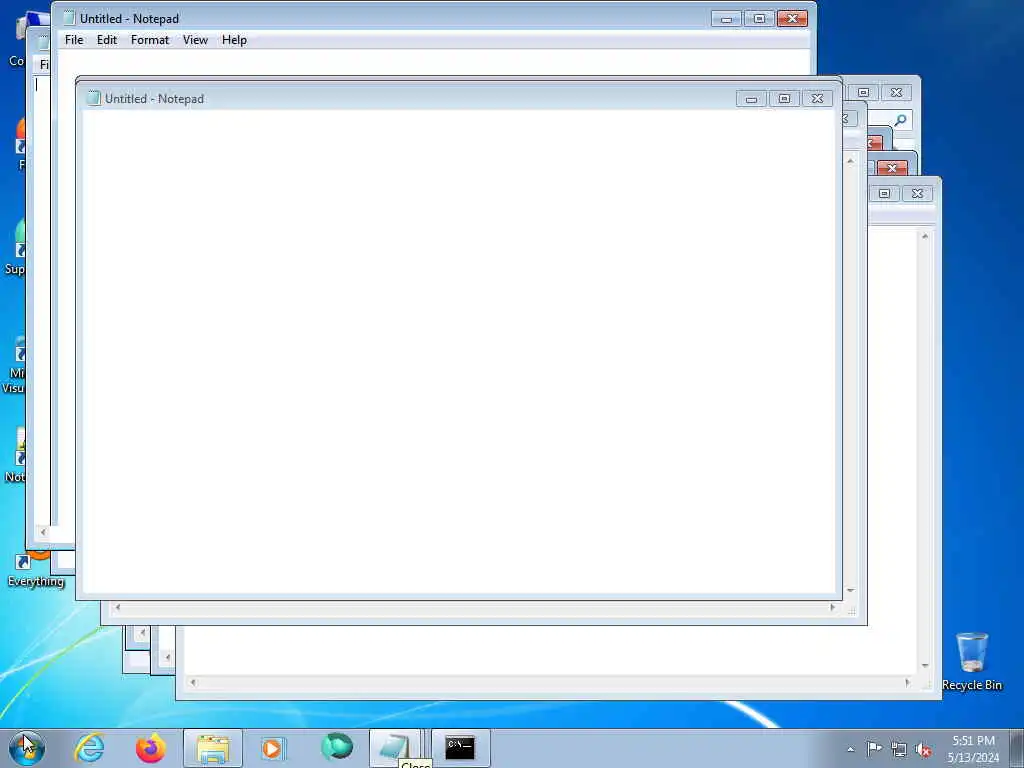Open Action Center flag tray icon
The image size is (1024, 768).
(874, 748)
